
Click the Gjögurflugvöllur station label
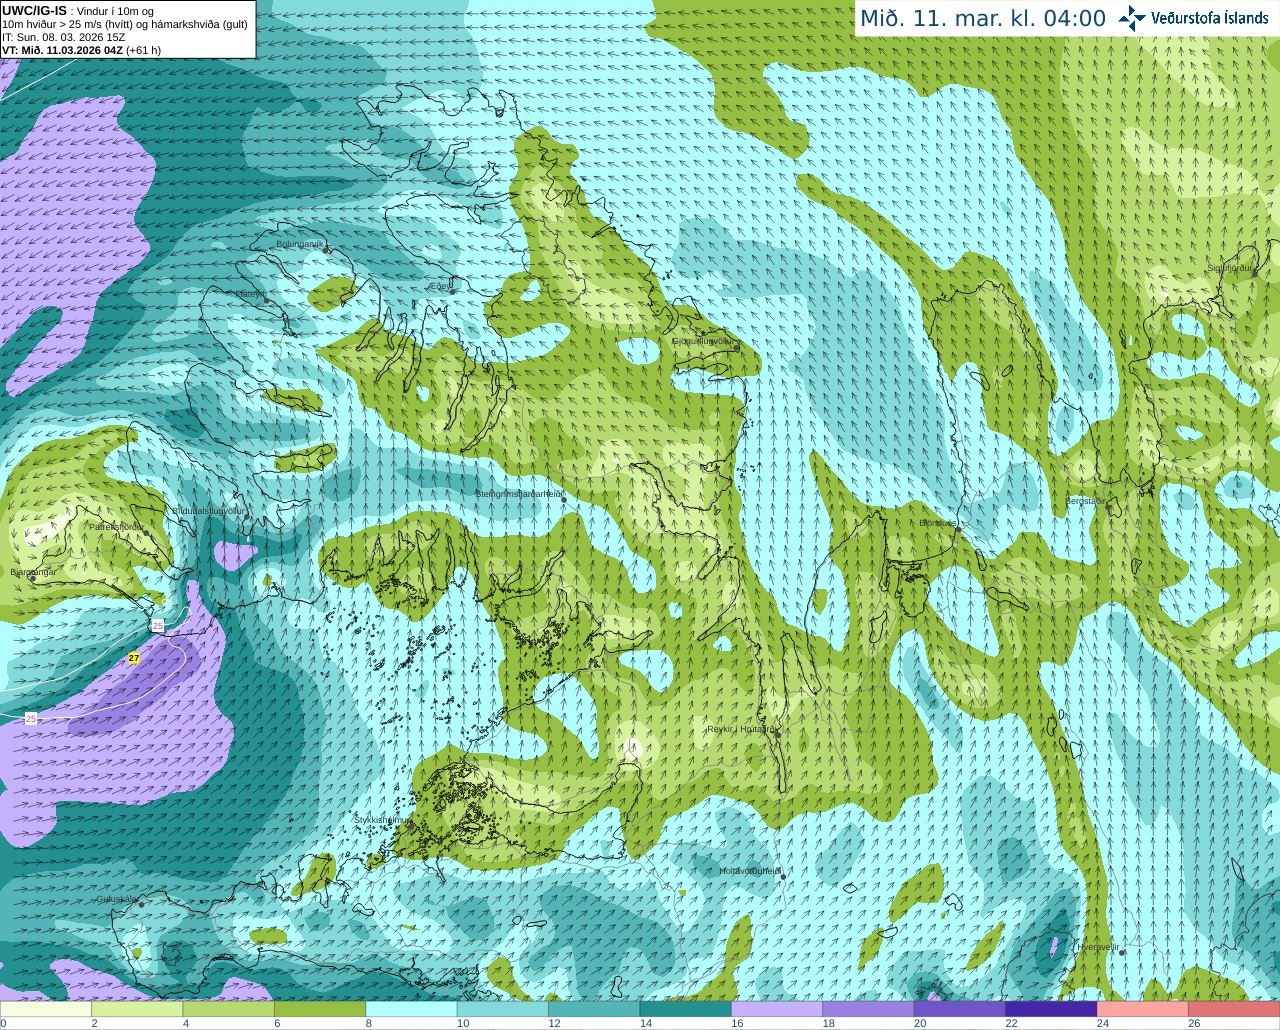point(704,341)
